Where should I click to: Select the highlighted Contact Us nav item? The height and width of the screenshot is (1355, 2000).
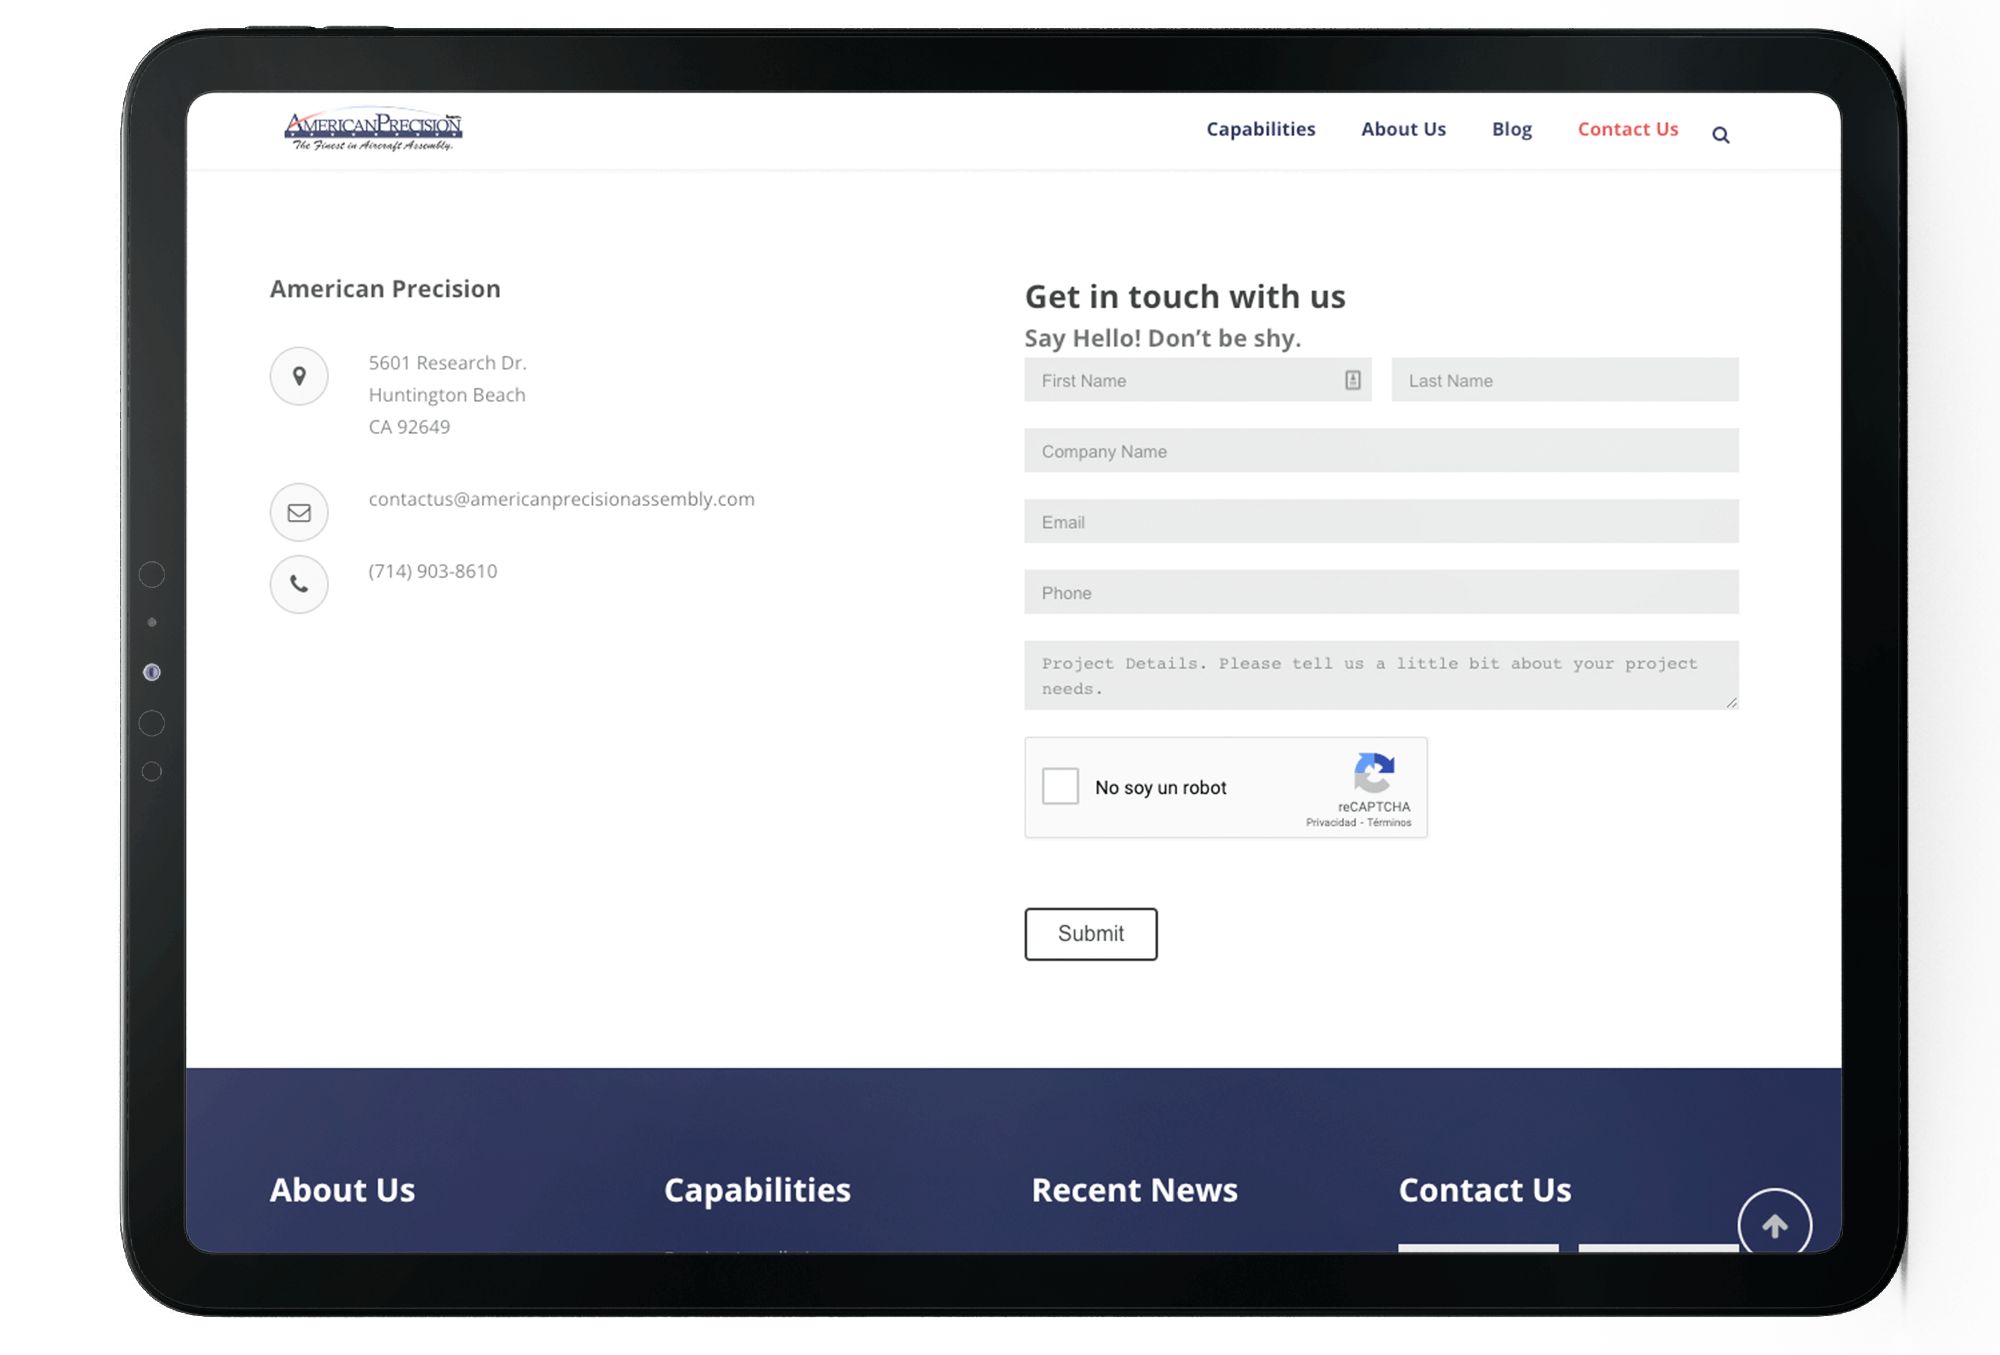[x=1628, y=129]
